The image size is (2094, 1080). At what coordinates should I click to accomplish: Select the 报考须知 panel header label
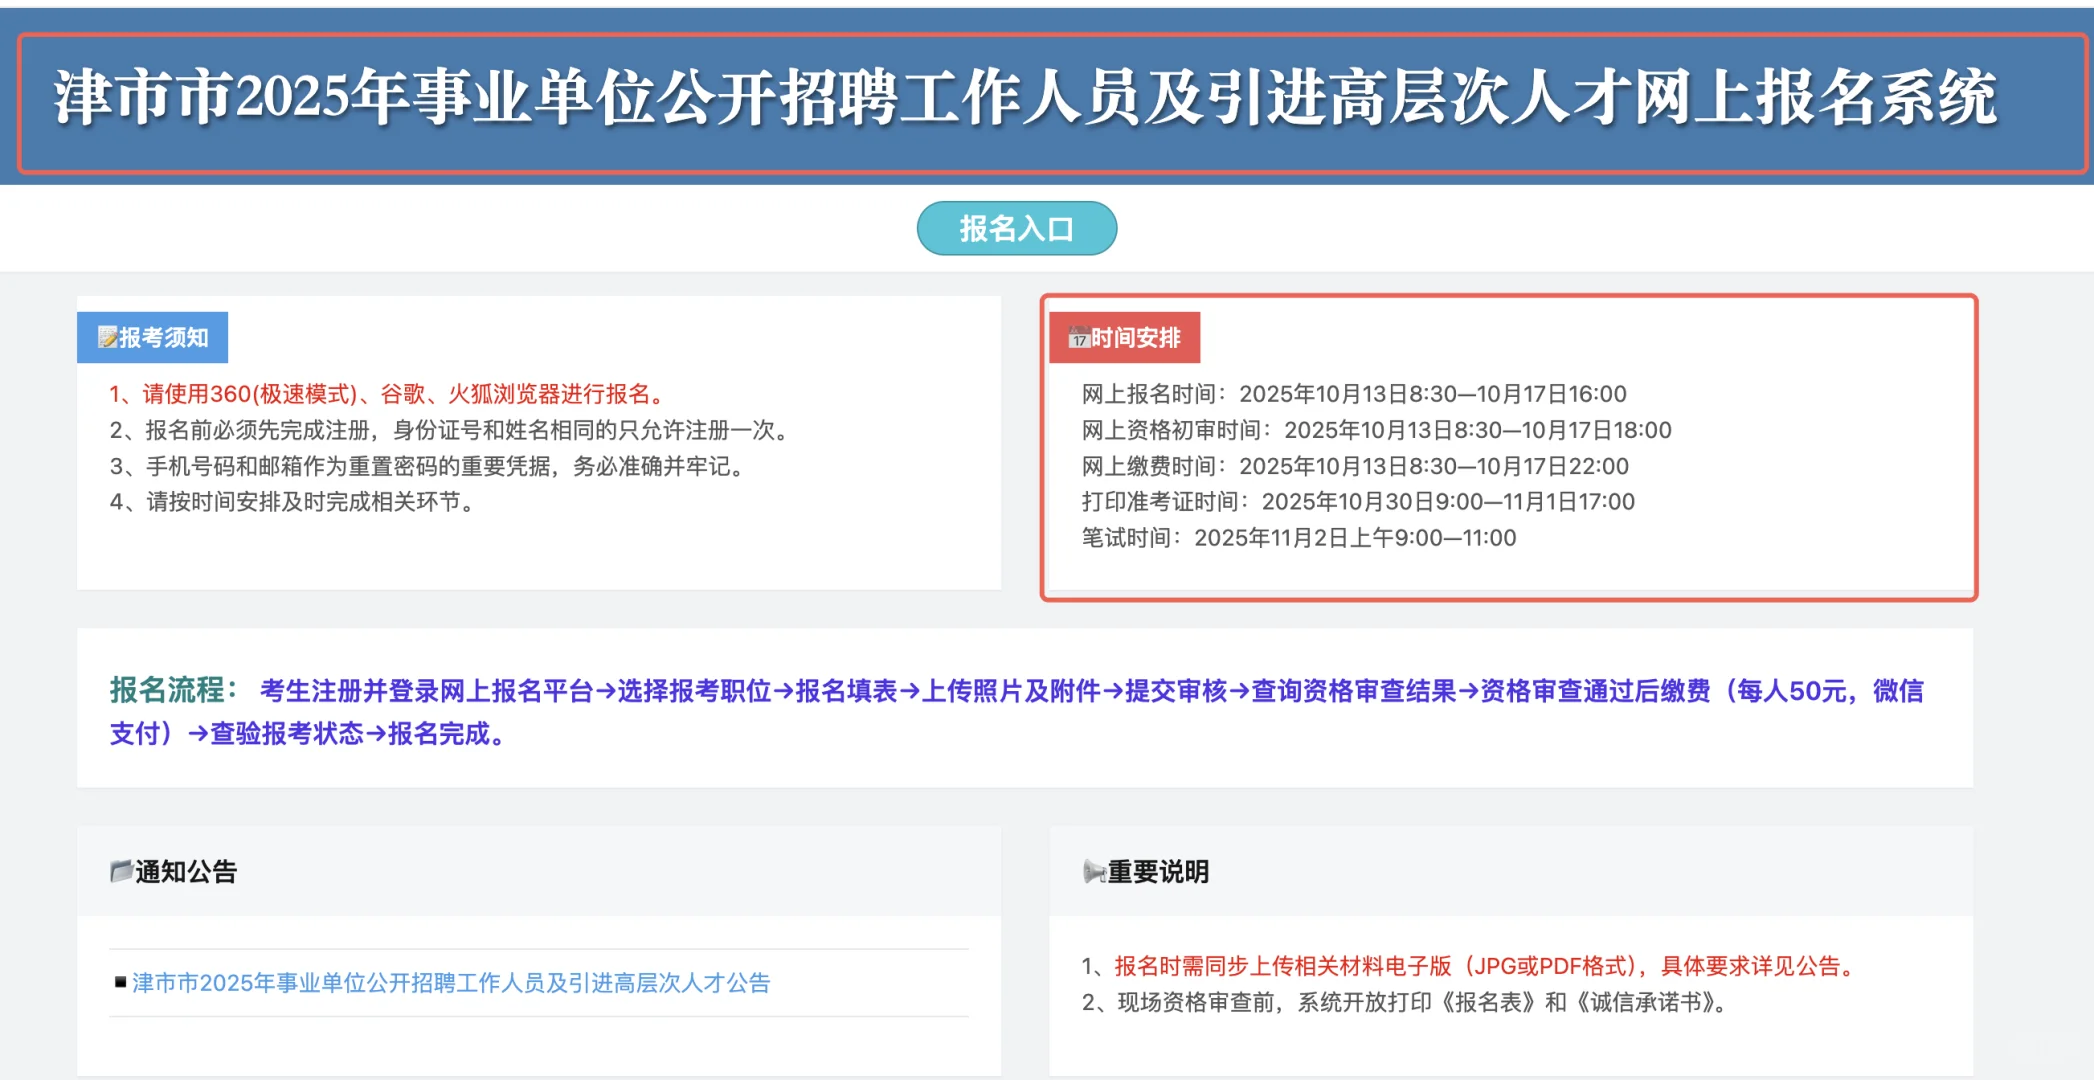click(167, 337)
